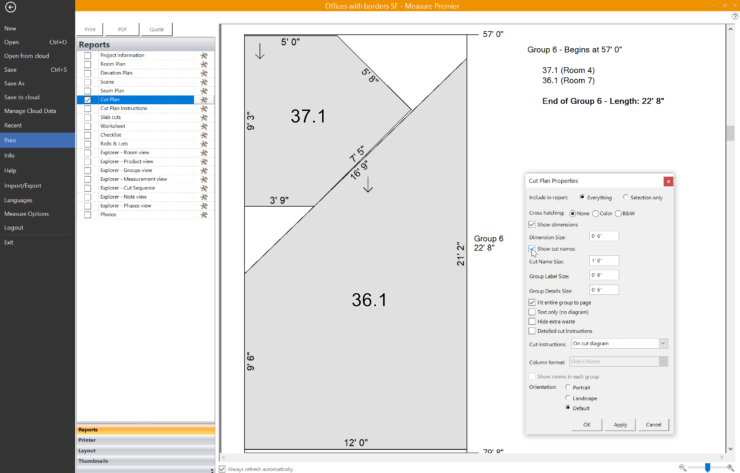Toggle Always refresh automatically checkbox
Viewport: 740px width, 473px height.
pos(222,469)
